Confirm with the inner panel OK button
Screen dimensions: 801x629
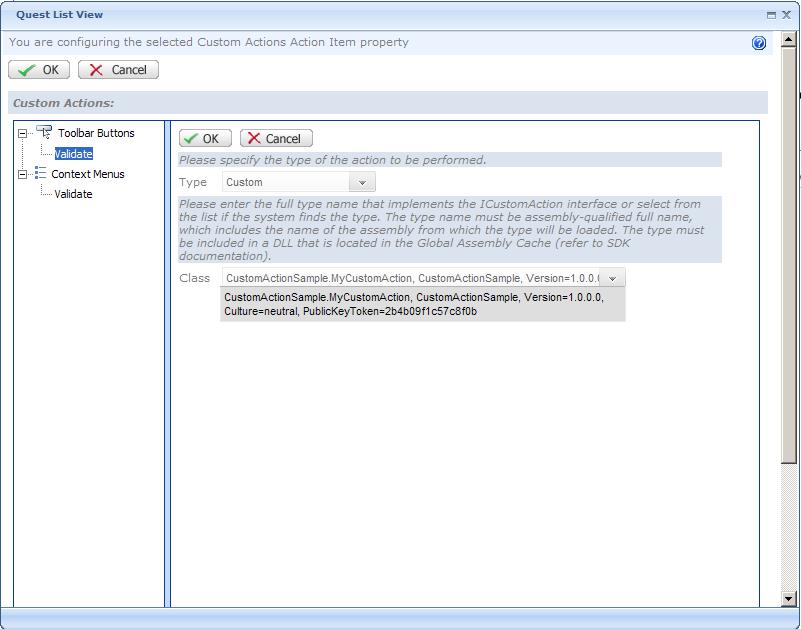(x=205, y=139)
